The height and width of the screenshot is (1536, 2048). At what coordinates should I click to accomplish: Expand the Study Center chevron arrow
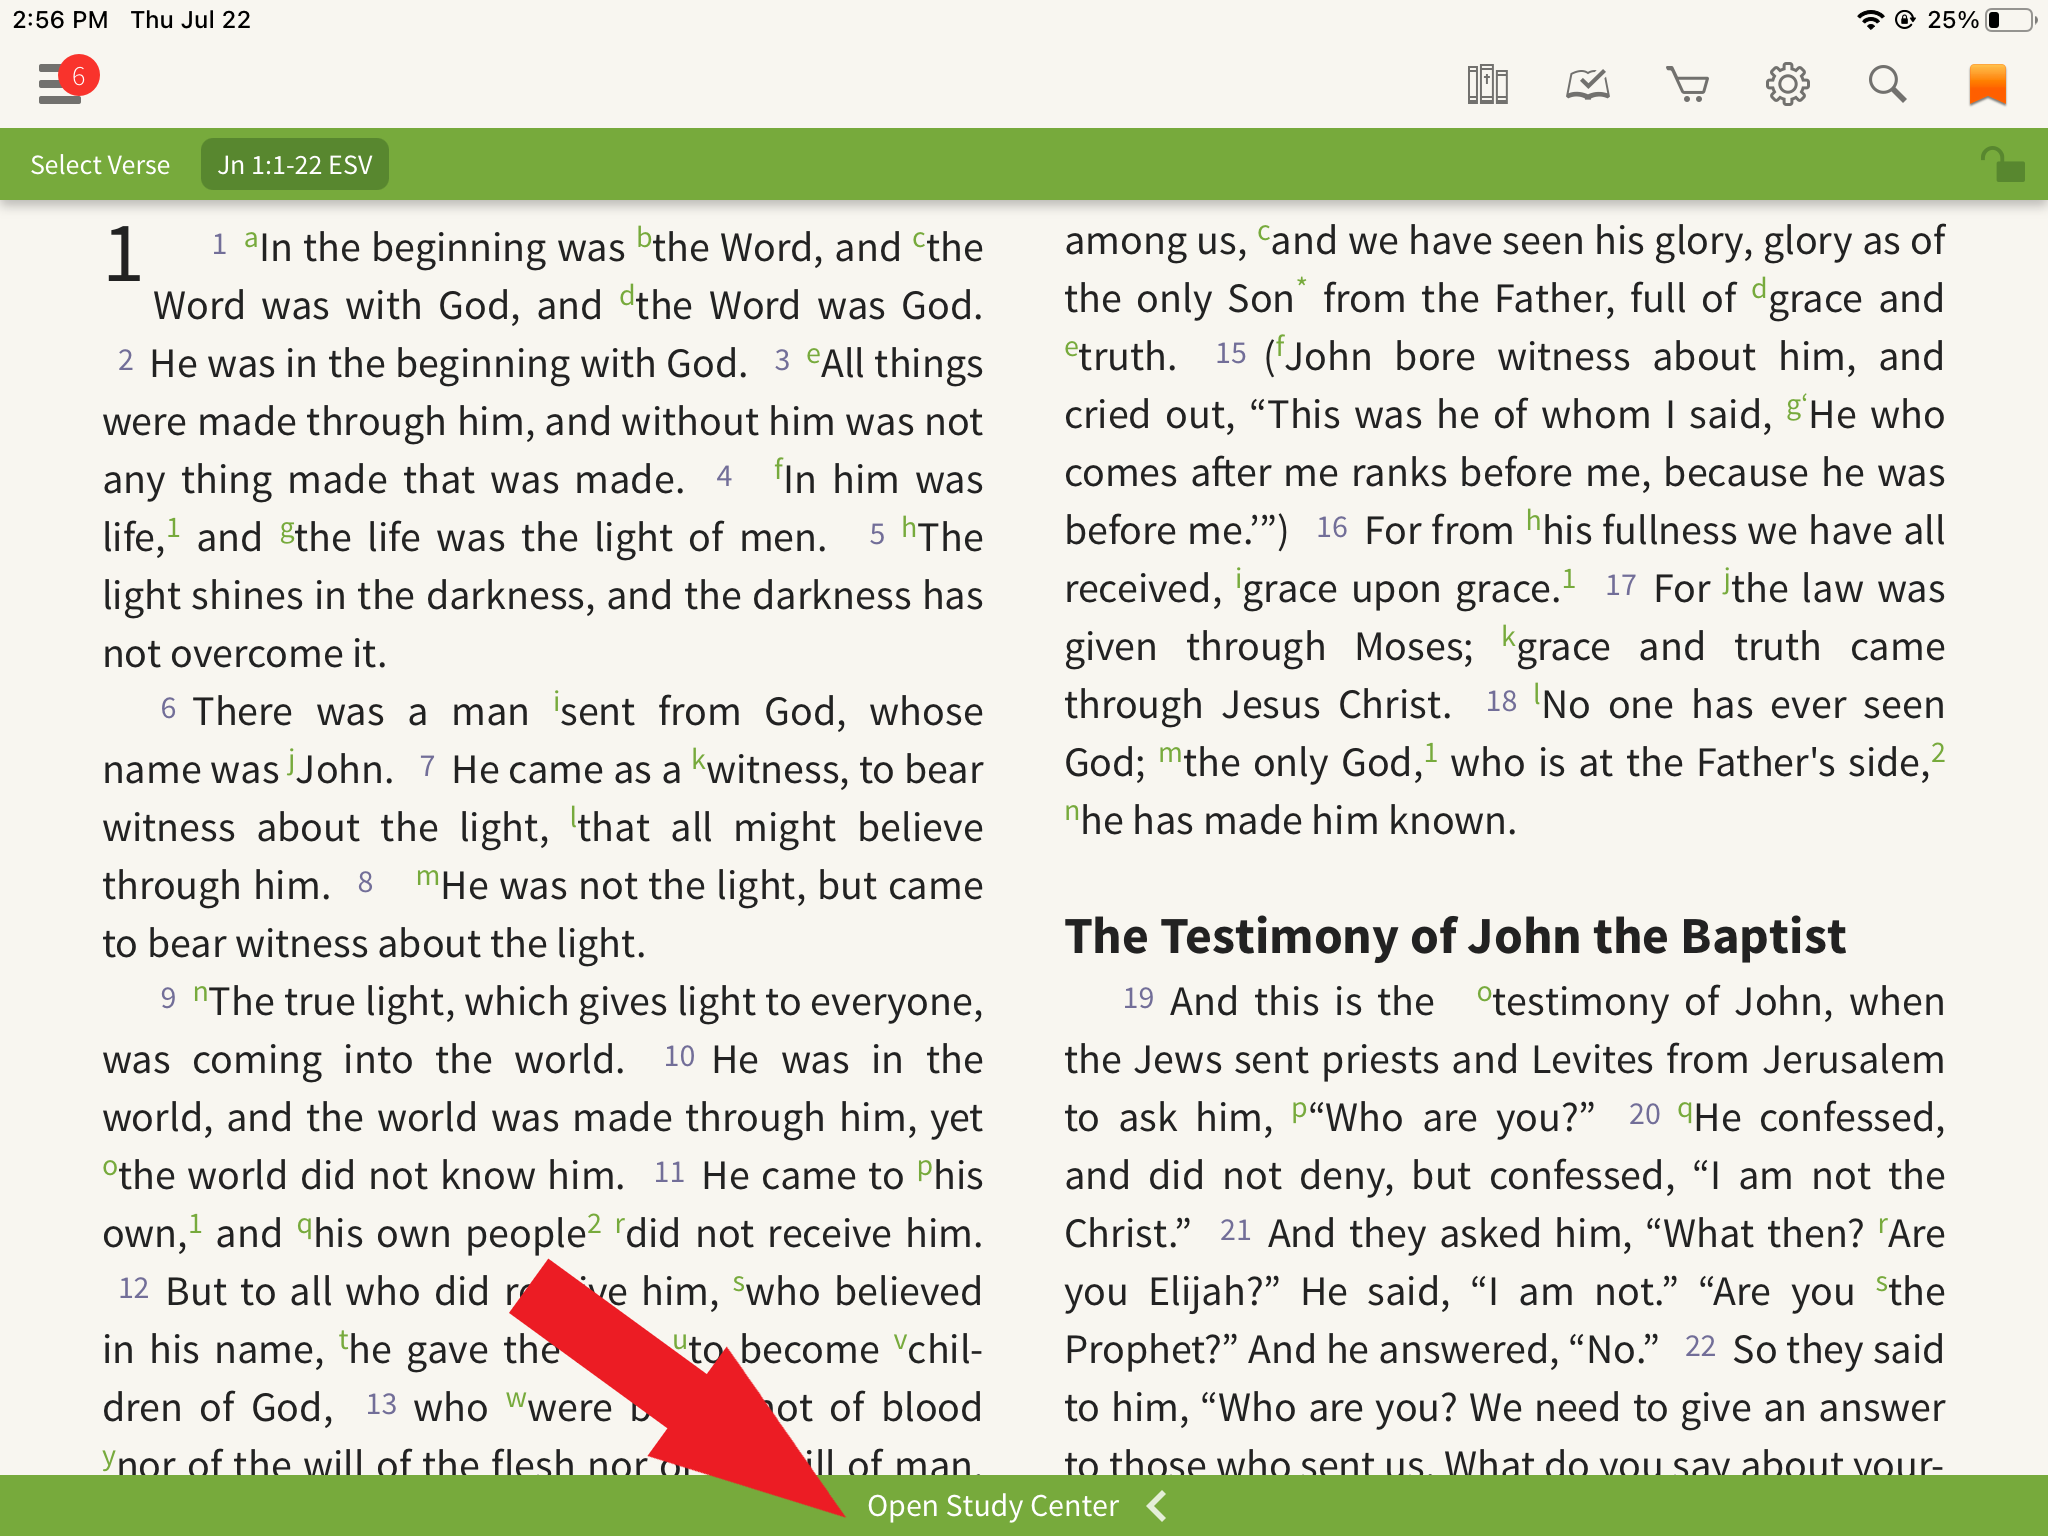(1157, 1505)
